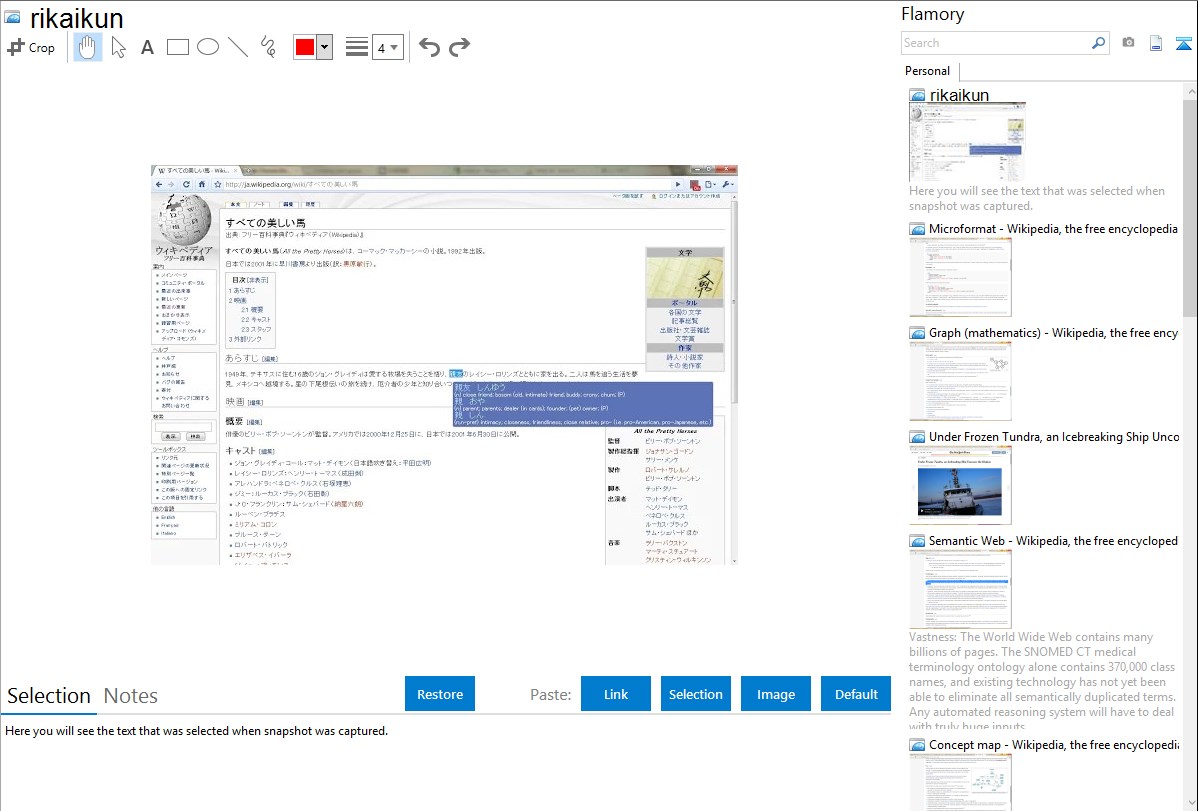Open the line width dropdown showing 4
The height and width of the screenshot is (811, 1198).
click(387, 47)
